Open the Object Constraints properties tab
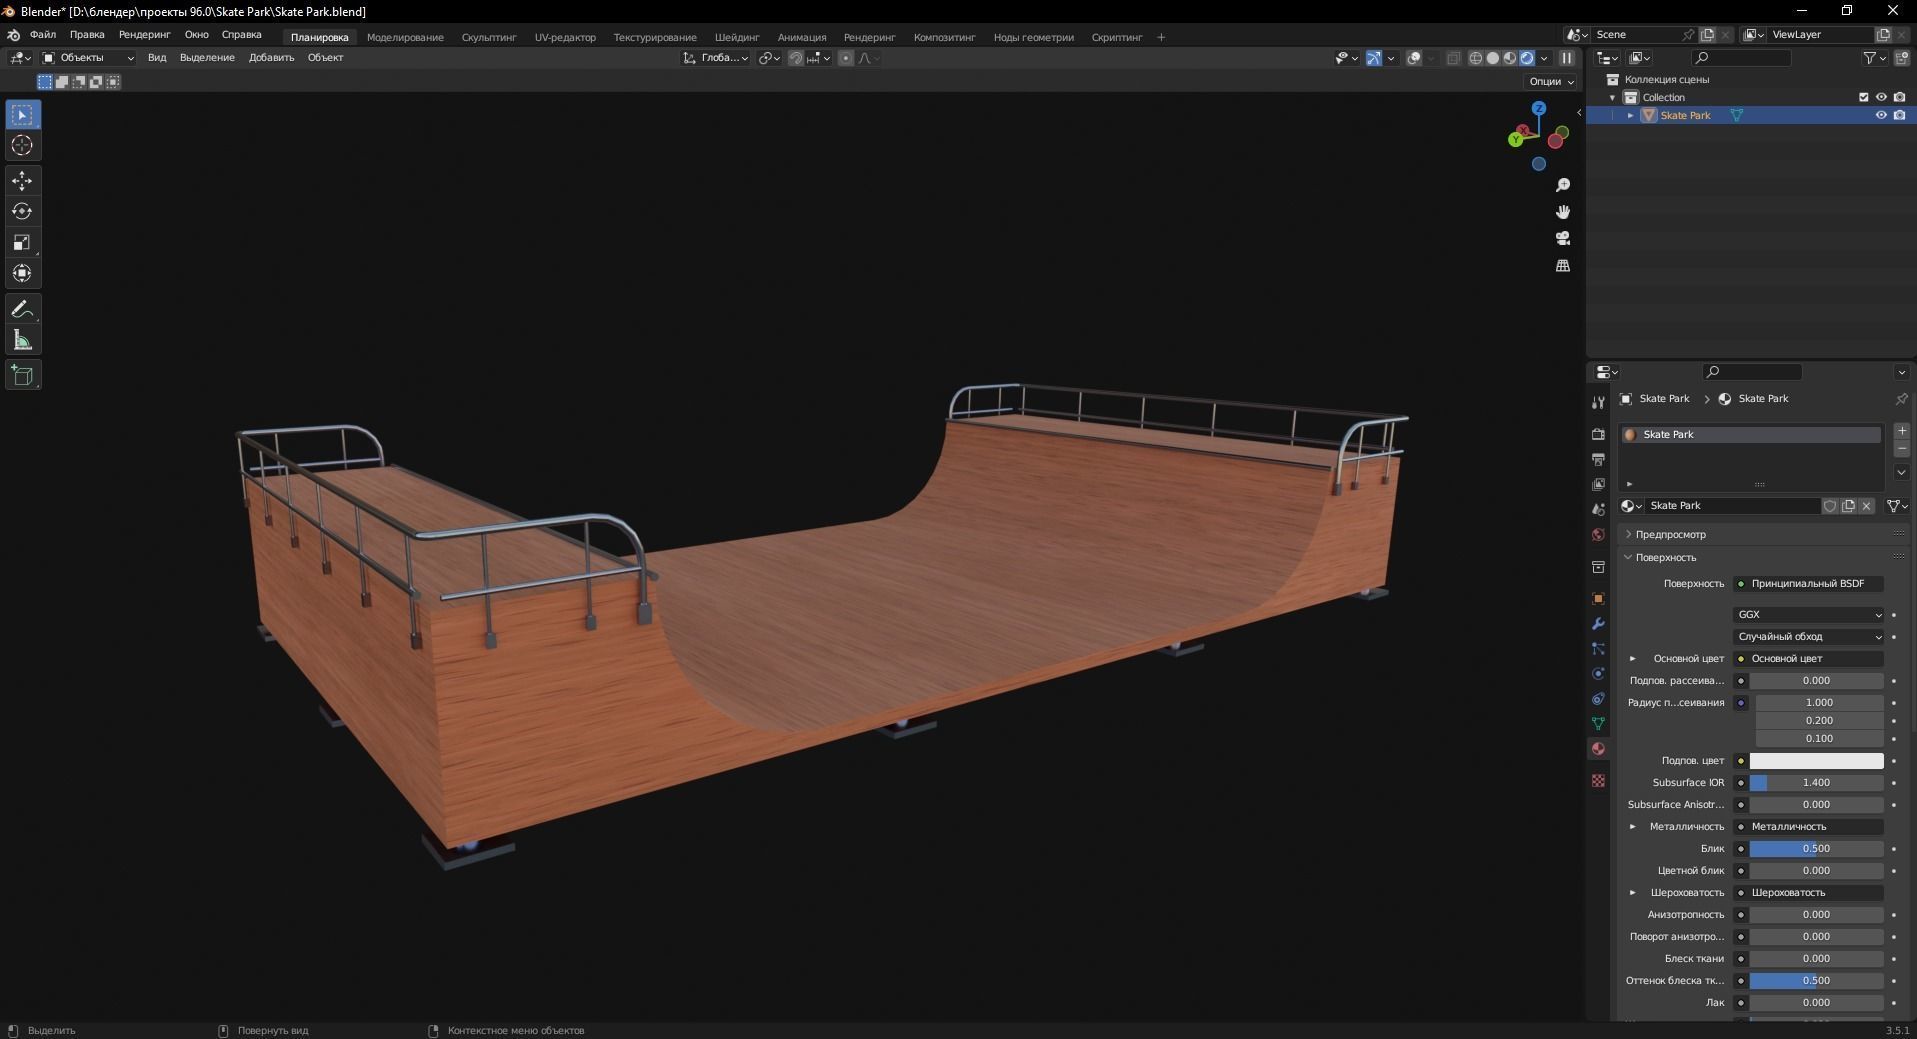This screenshot has height=1039, width=1917. click(1598, 699)
